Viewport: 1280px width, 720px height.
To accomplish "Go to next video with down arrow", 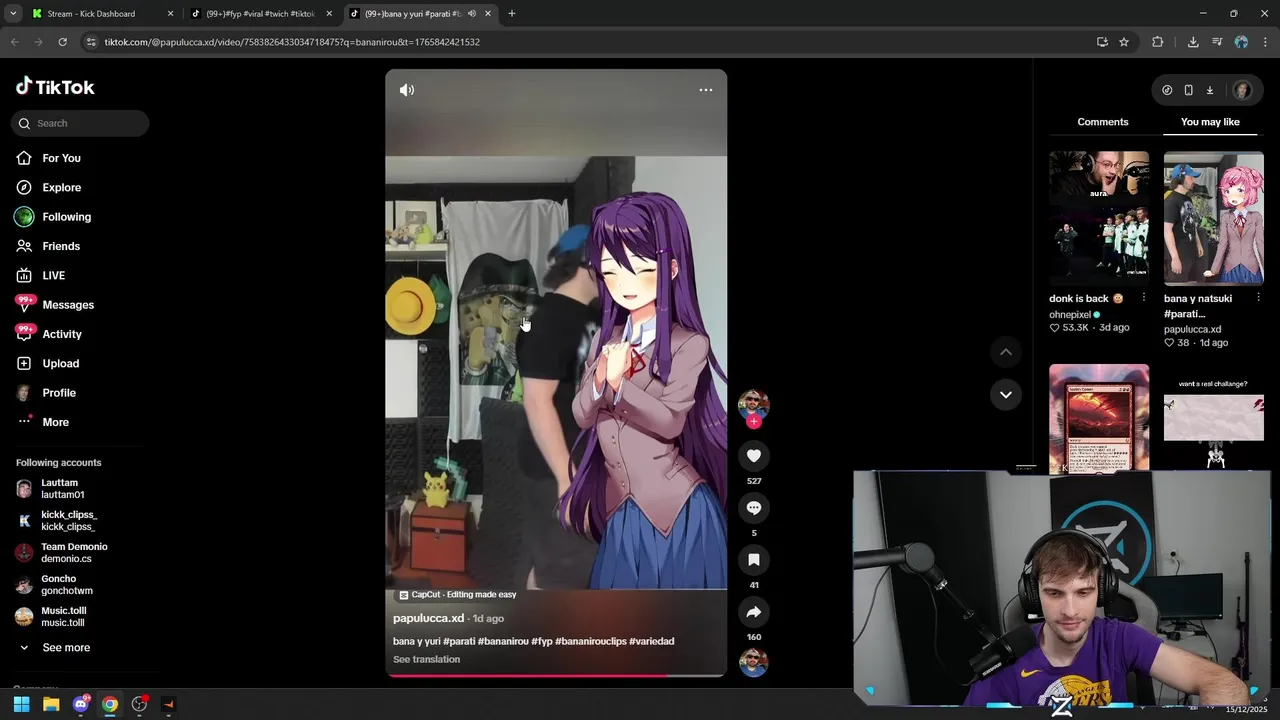I will 1006,394.
